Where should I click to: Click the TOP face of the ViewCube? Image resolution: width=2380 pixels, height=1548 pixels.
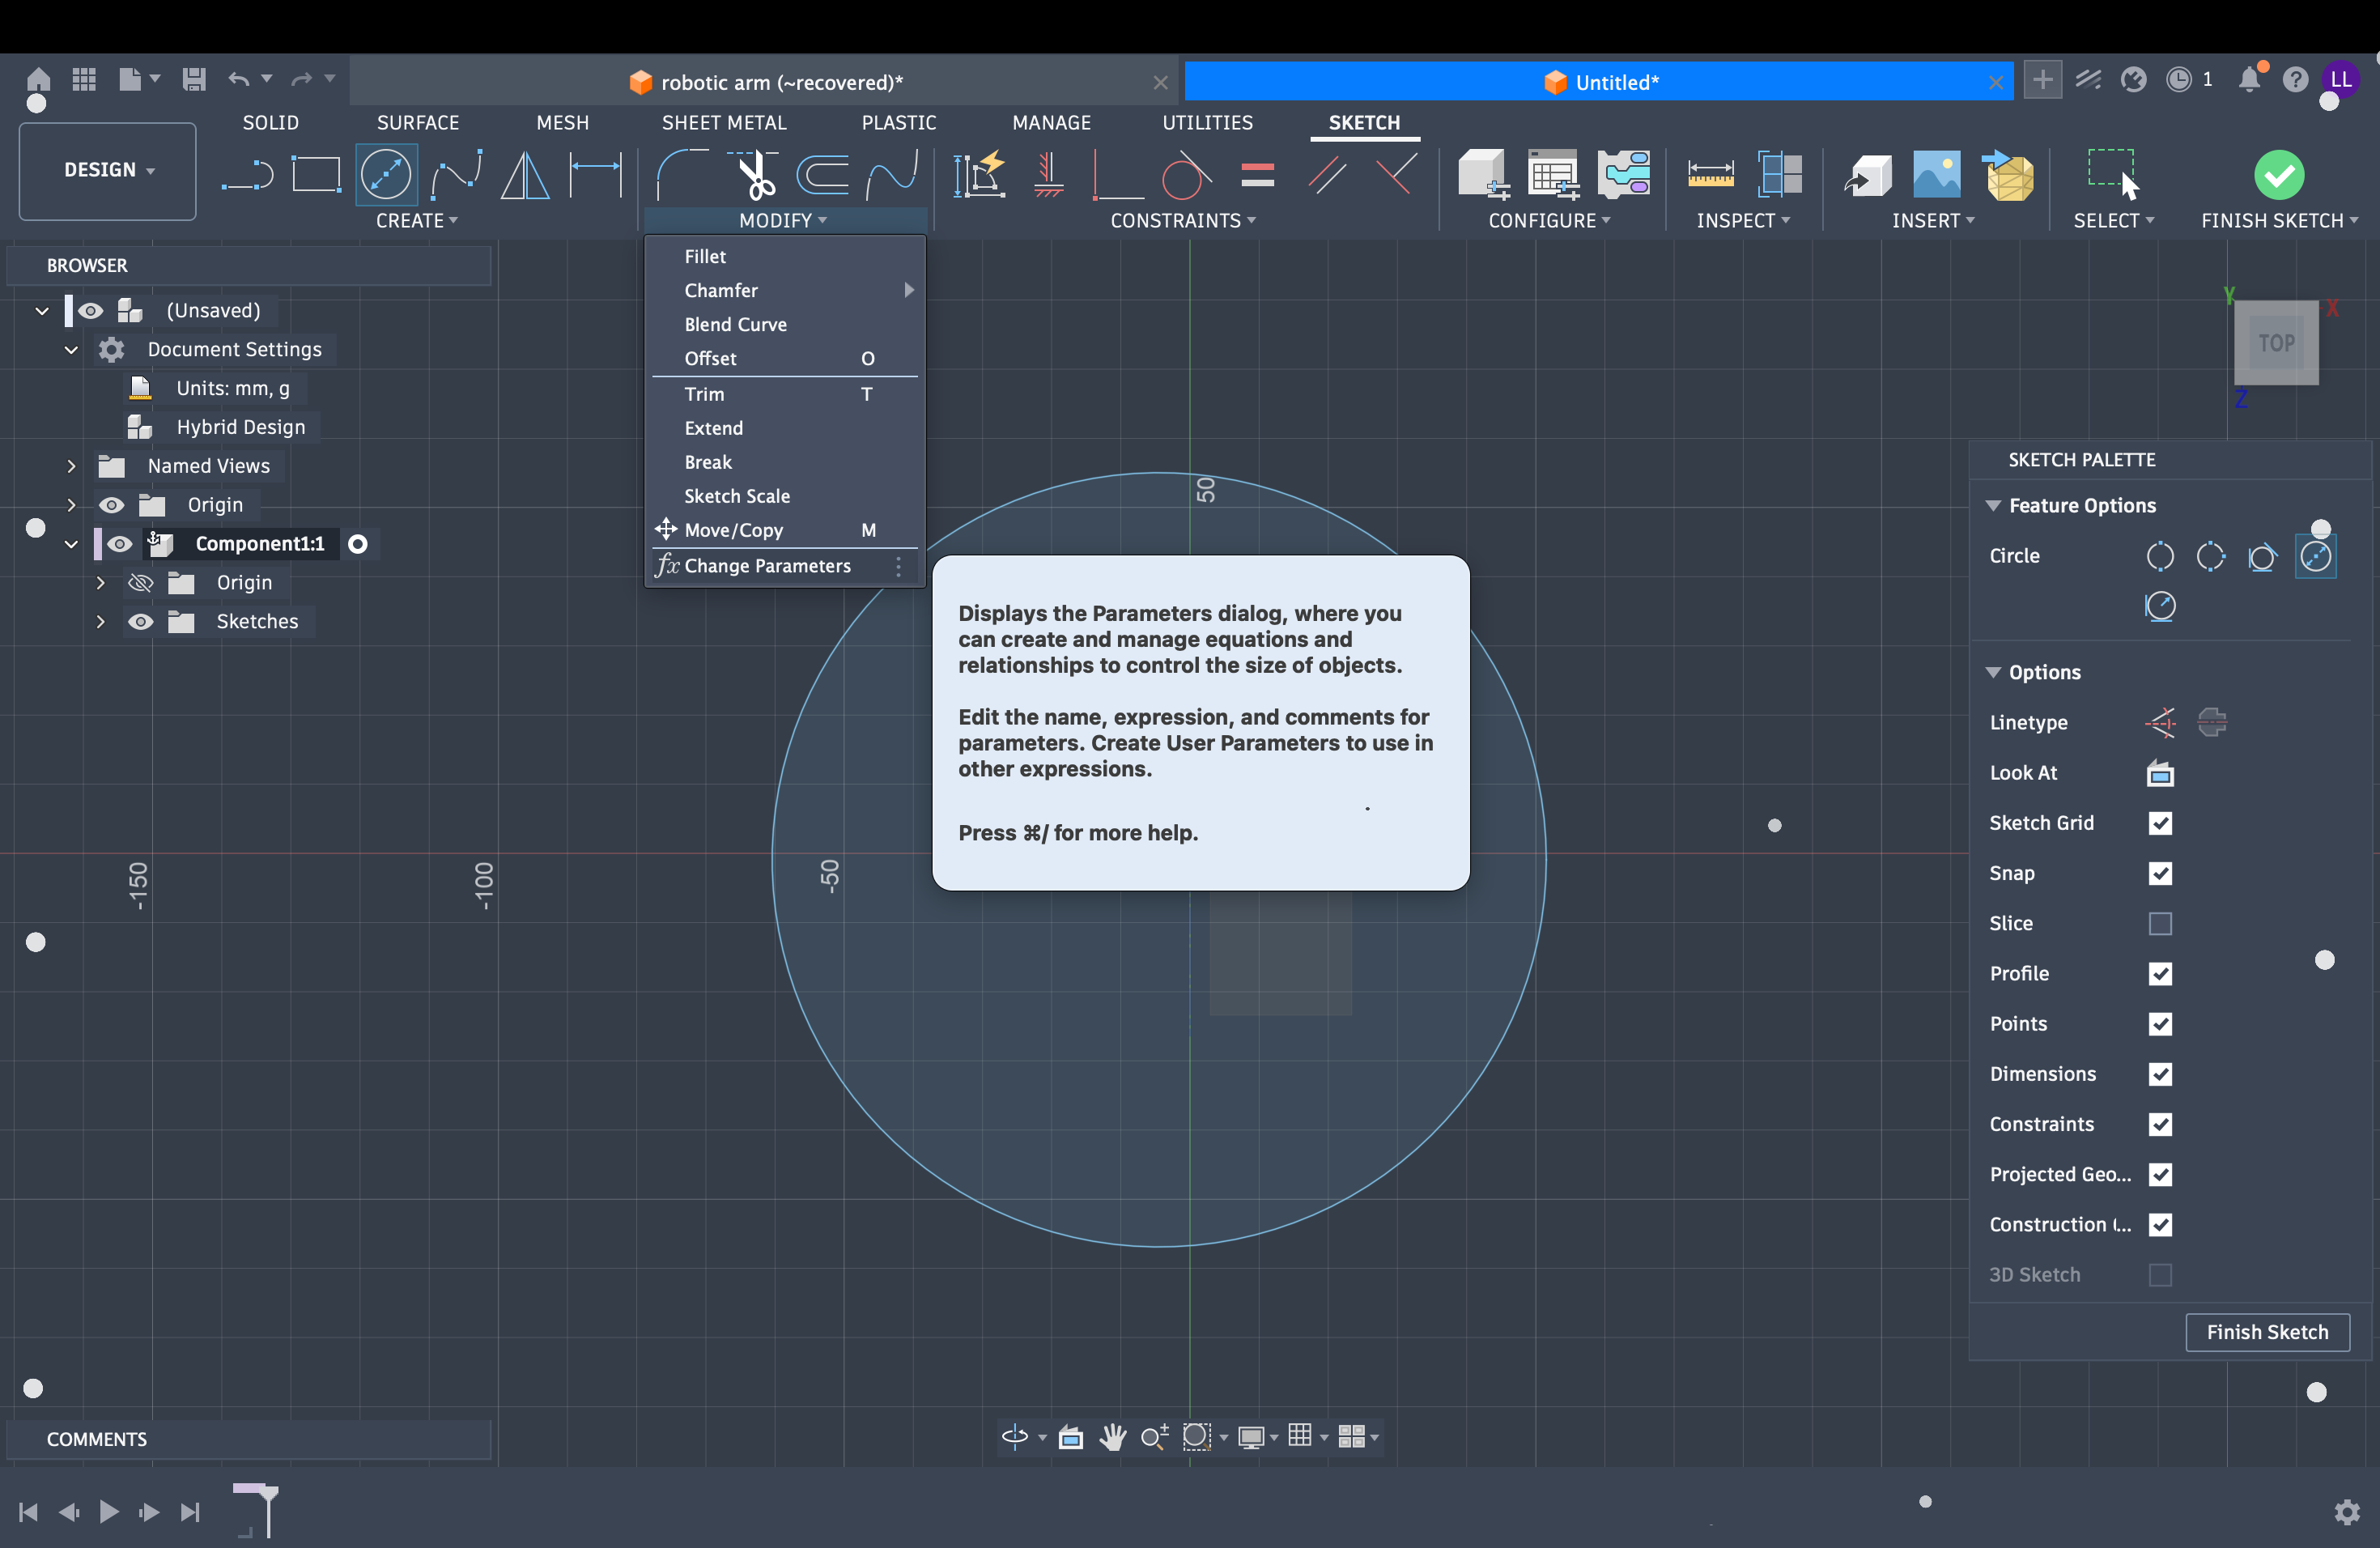click(x=2276, y=343)
